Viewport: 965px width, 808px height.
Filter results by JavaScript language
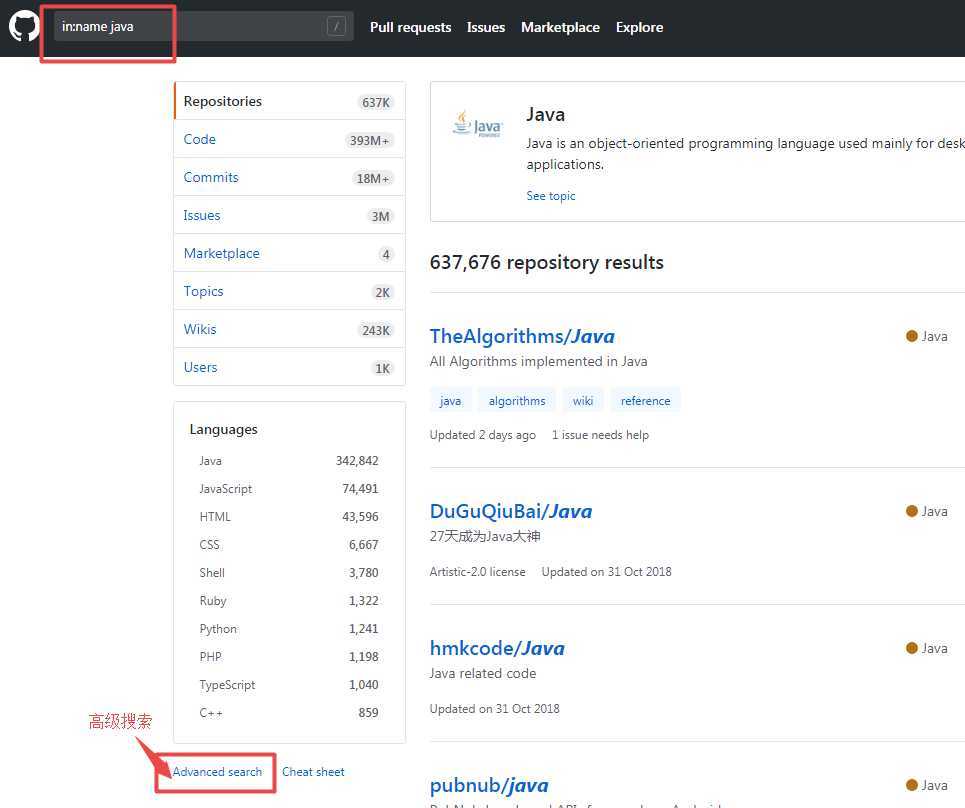[289, 489]
